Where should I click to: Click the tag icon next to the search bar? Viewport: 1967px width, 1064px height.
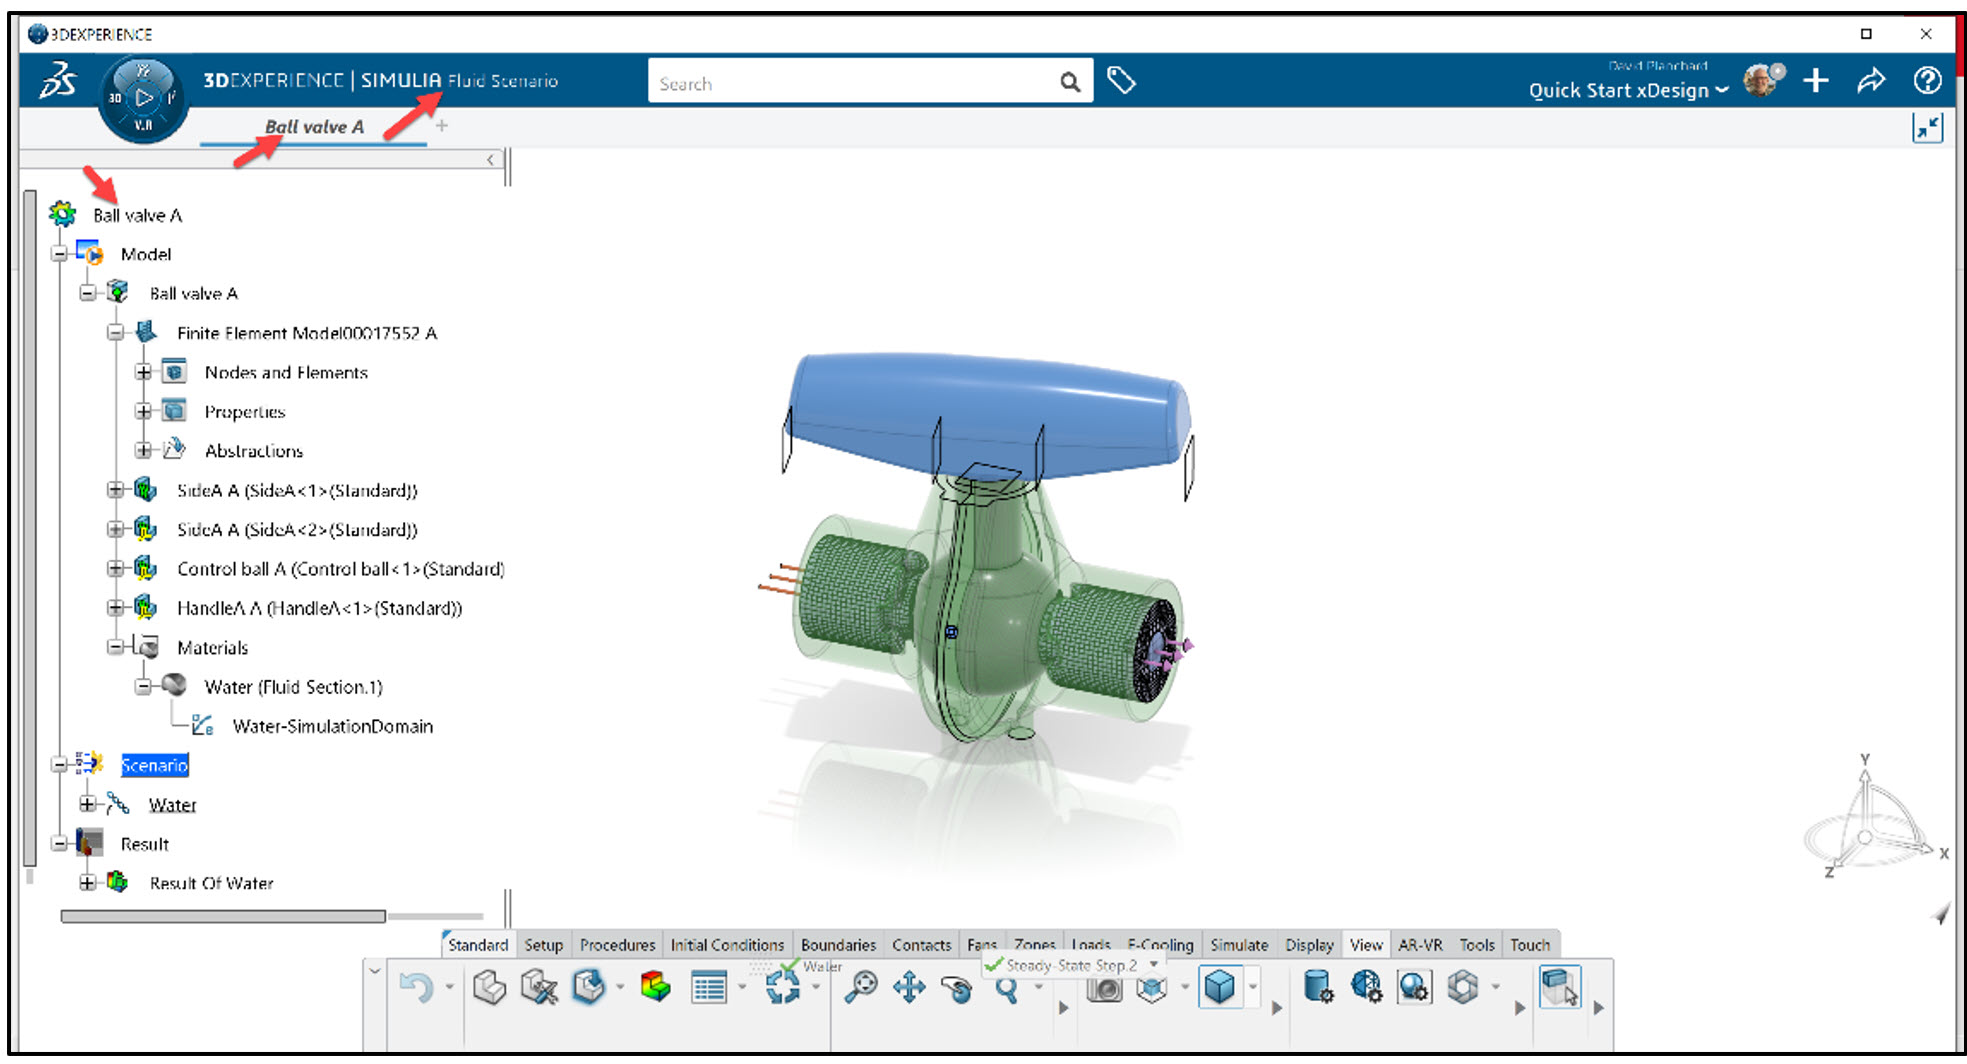coord(1122,81)
